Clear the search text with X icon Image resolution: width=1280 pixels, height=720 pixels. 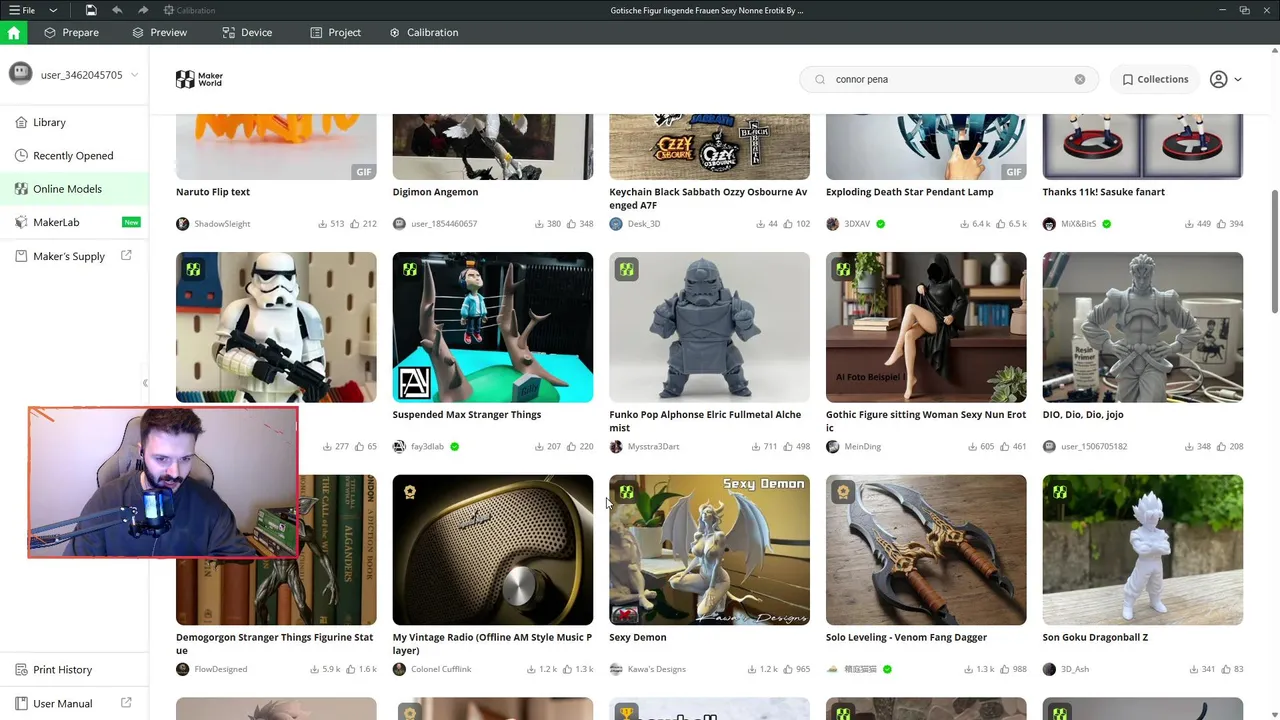tap(1080, 79)
